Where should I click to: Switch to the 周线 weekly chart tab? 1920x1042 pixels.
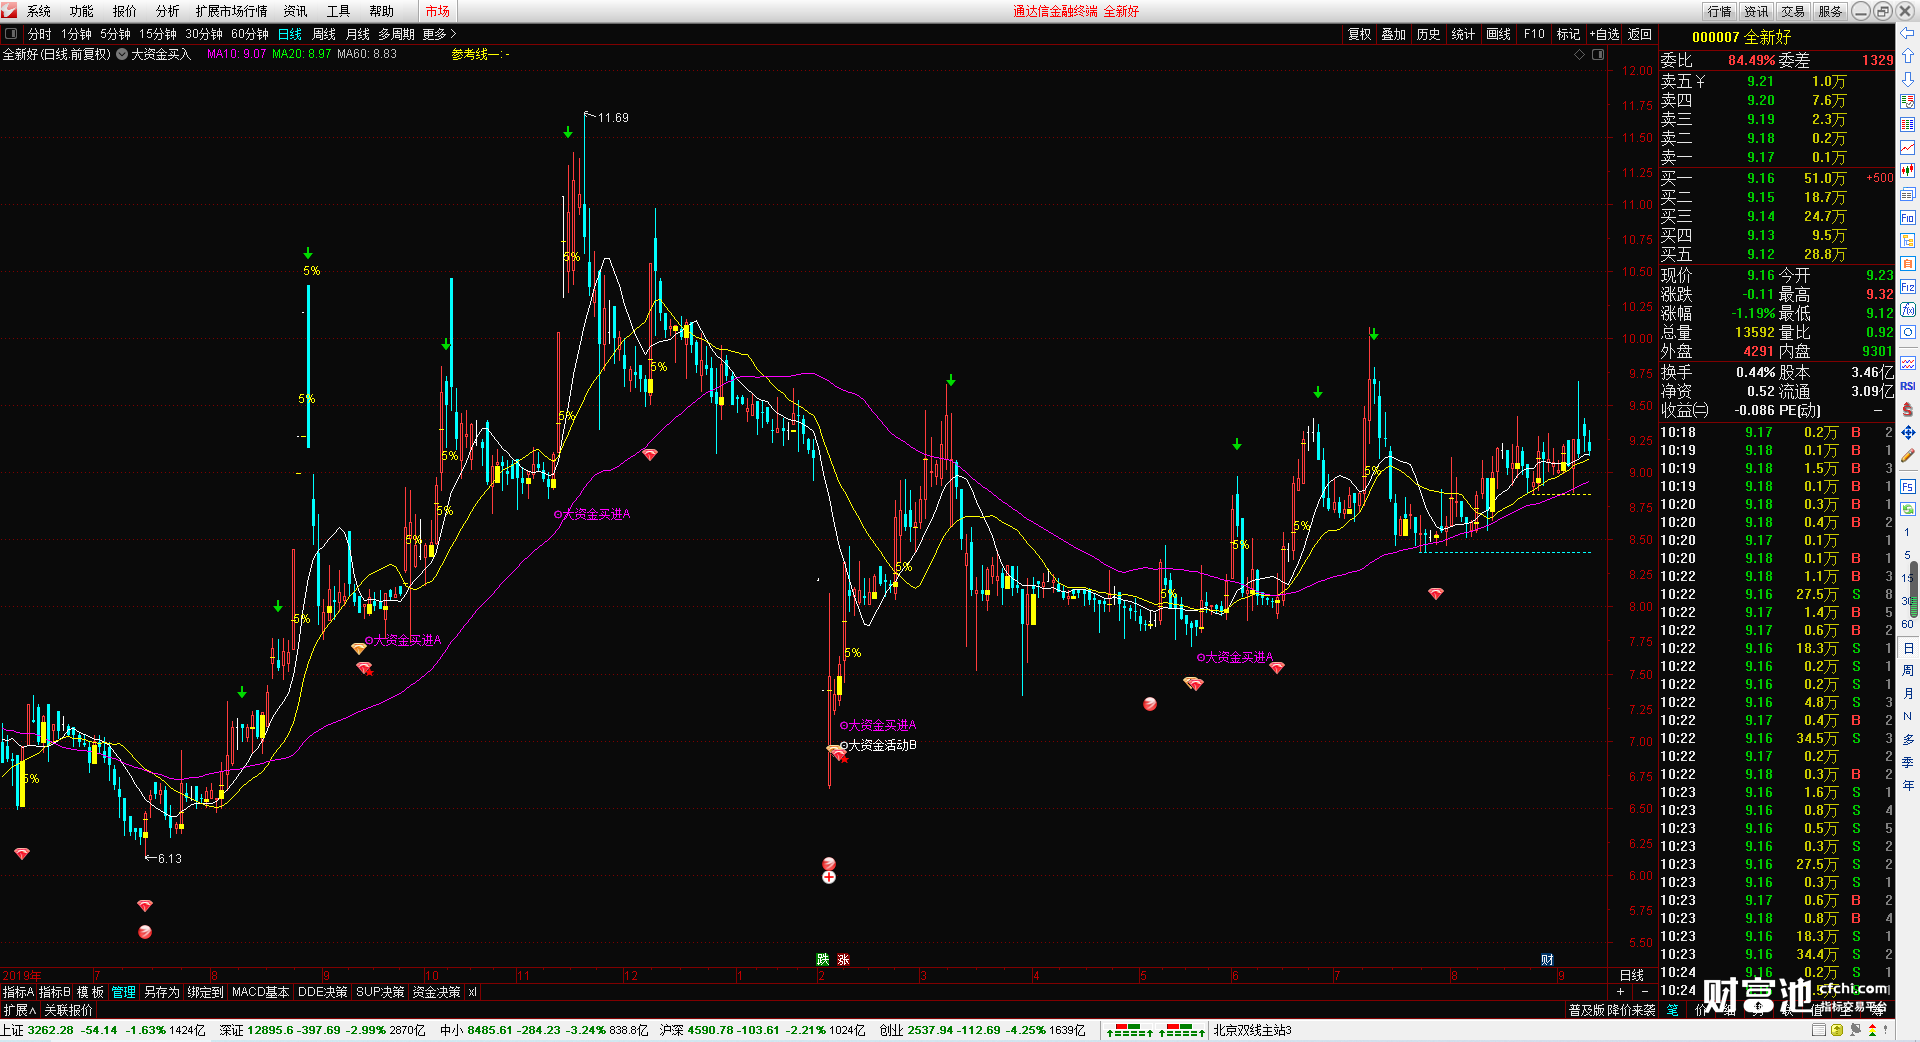click(x=324, y=34)
